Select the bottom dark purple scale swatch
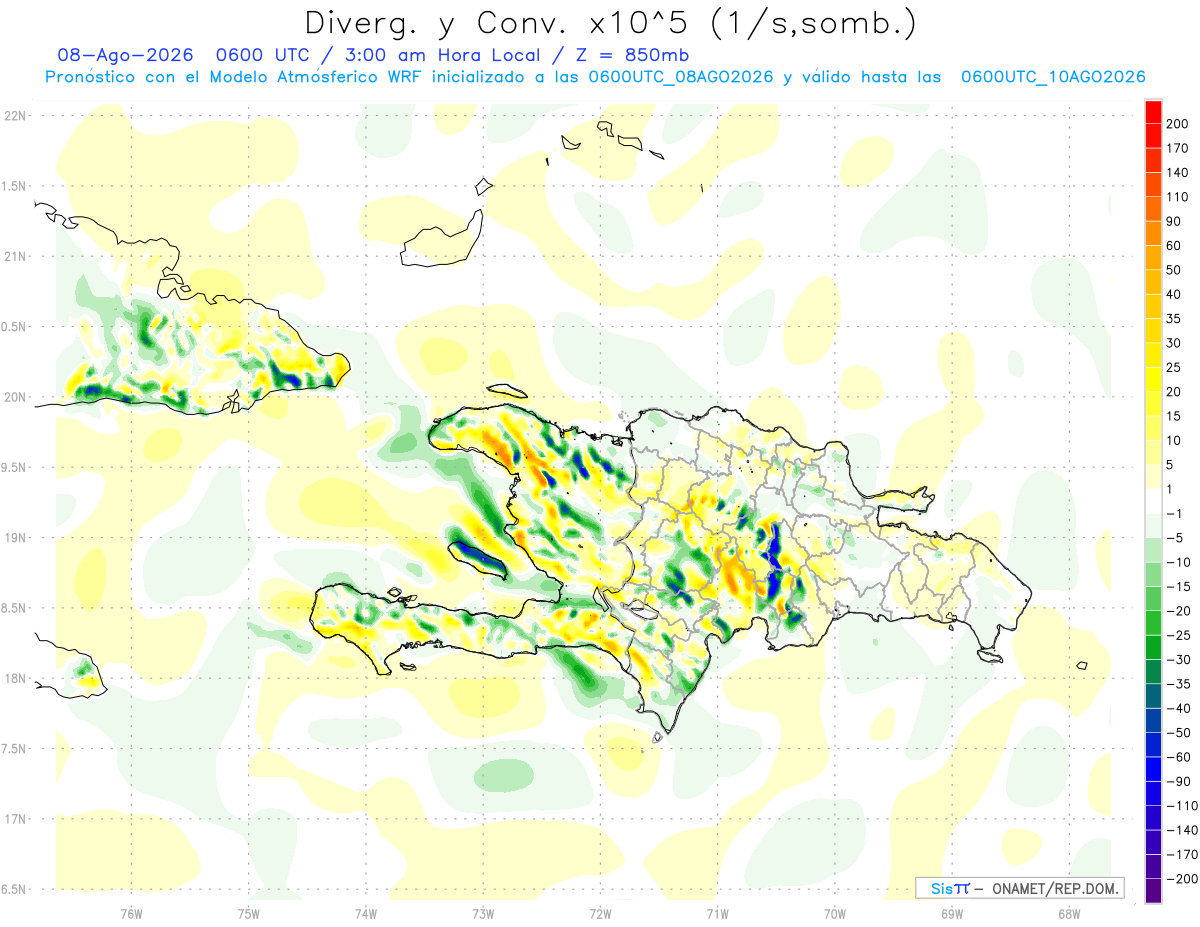Screen dimensions: 1200x927 coord(1153,891)
